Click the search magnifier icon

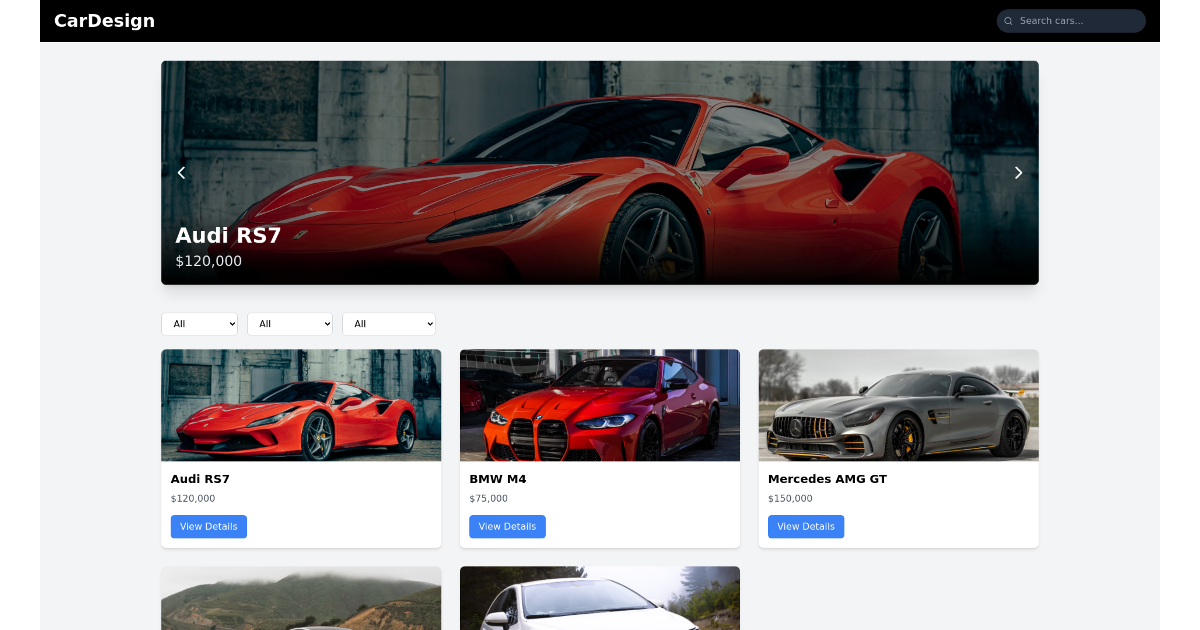[x=1010, y=20]
